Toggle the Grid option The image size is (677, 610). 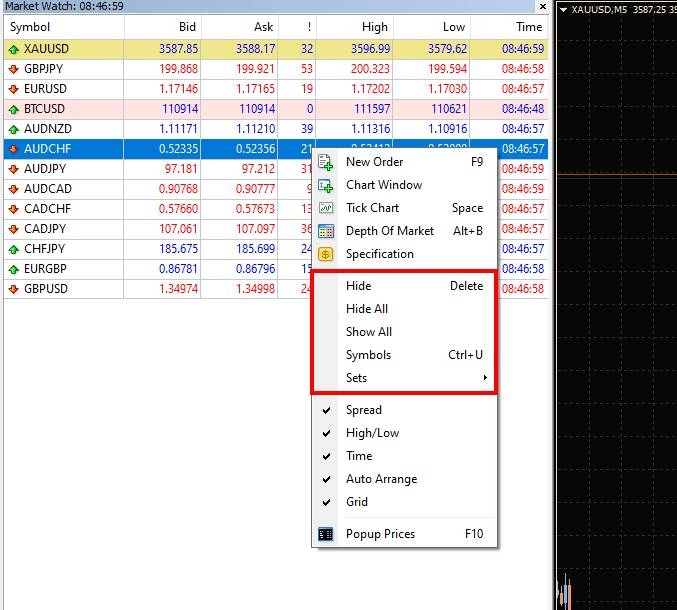[x=357, y=502]
